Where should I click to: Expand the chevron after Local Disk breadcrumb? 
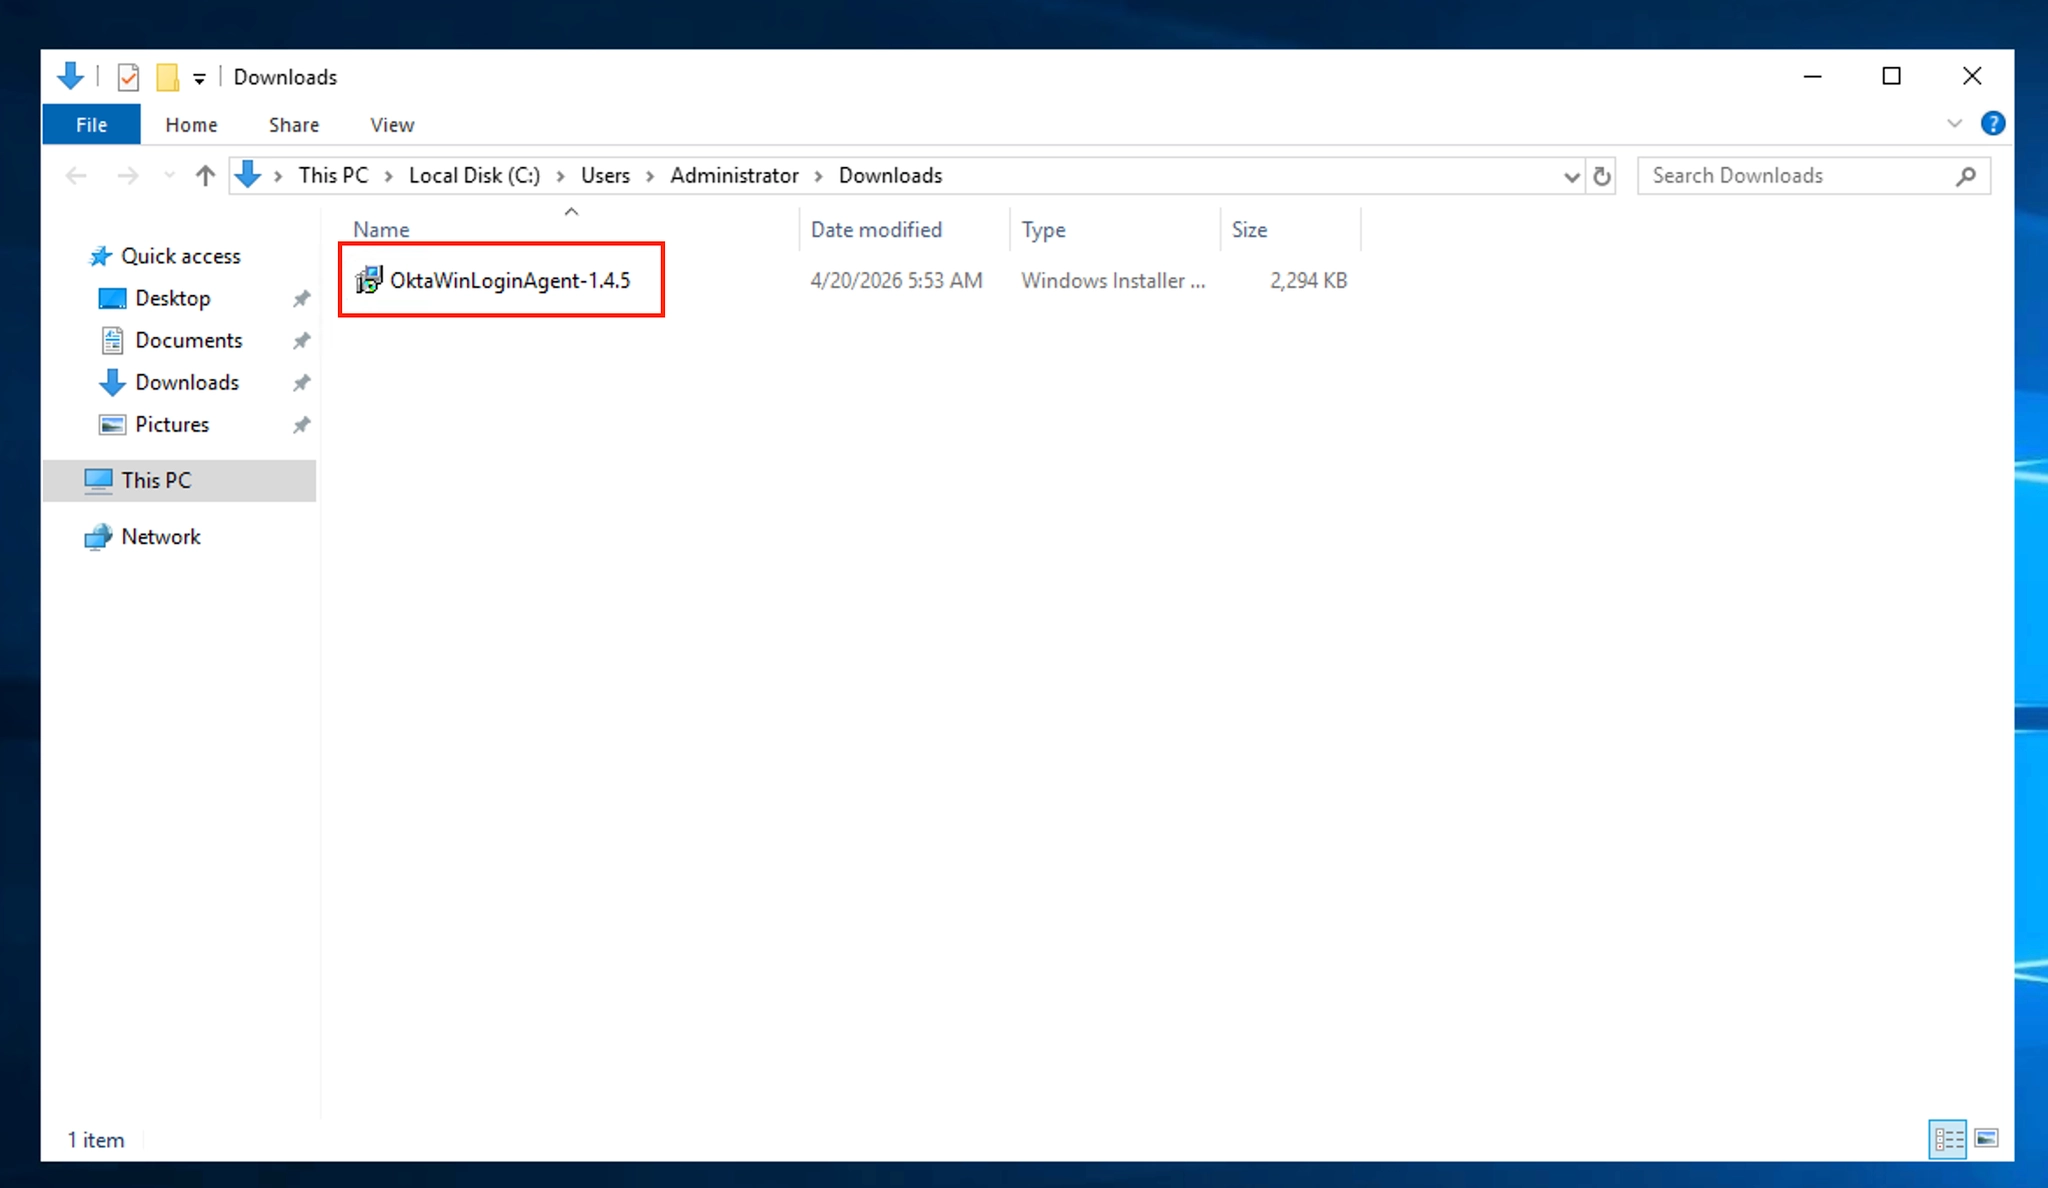(x=560, y=177)
